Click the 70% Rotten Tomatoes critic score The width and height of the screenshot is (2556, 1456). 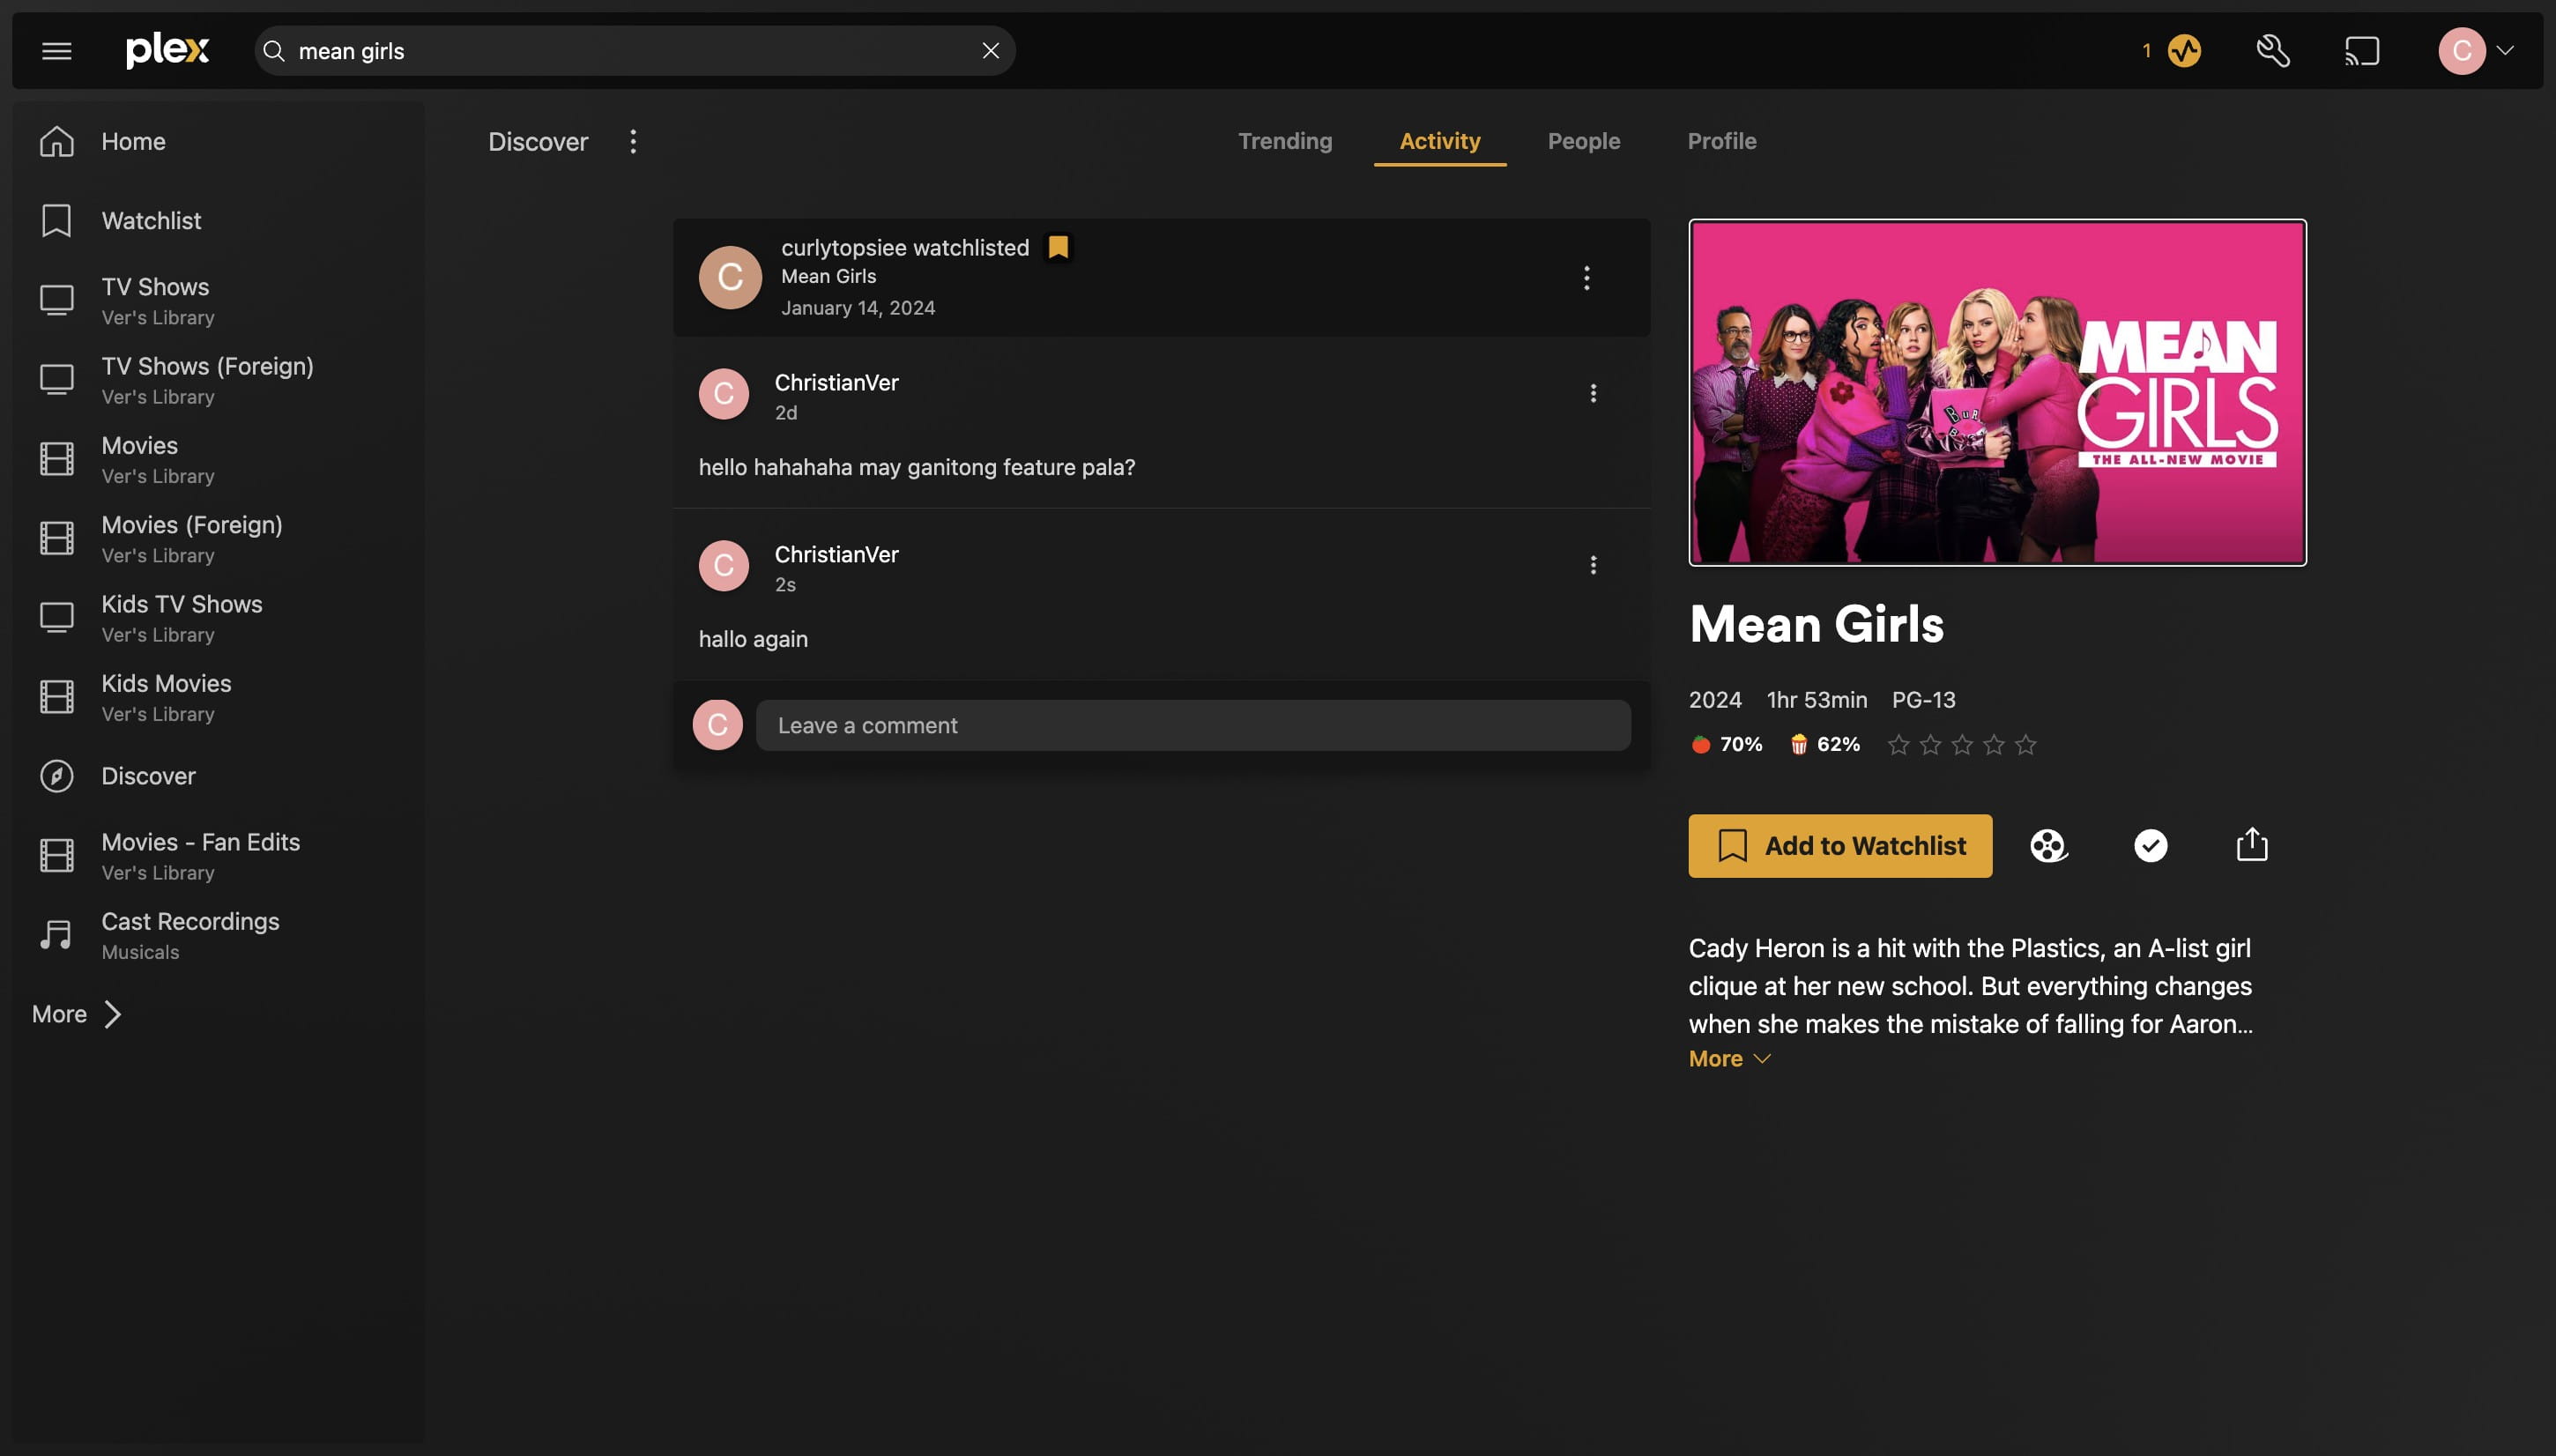point(1727,745)
